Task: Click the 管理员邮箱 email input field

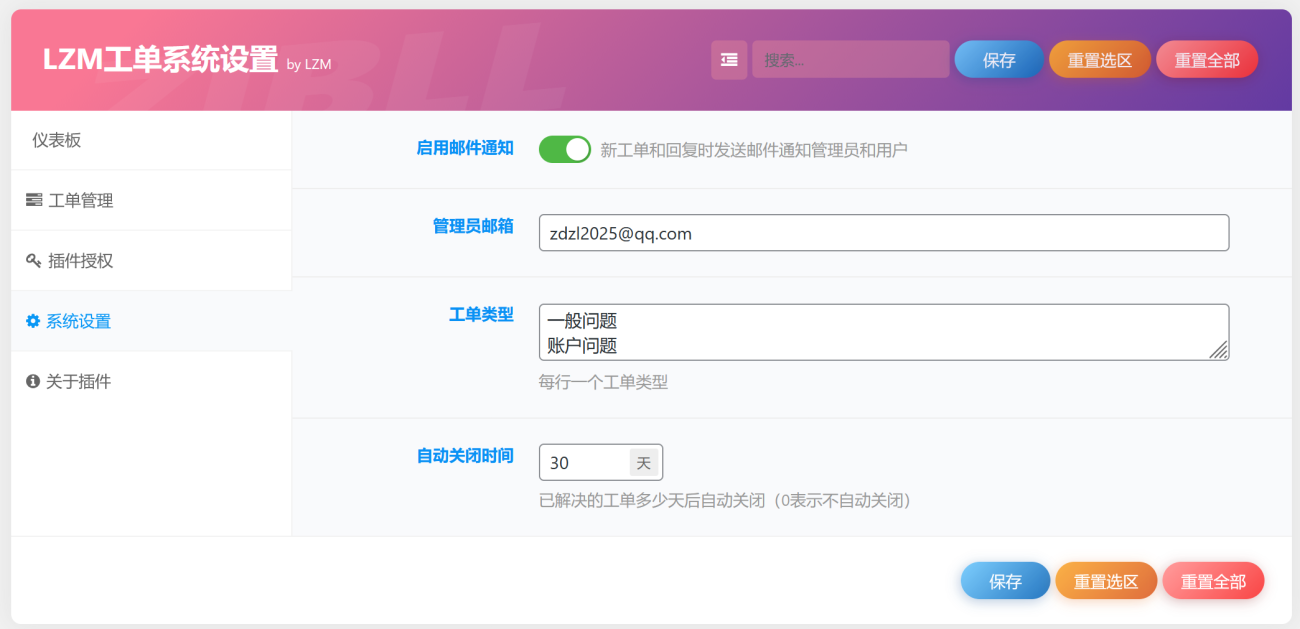Action: [x=884, y=232]
